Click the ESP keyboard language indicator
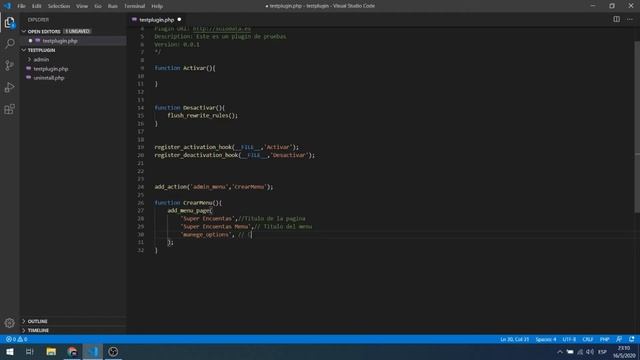This screenshot has height=360, width=640. tap(602, 352)
